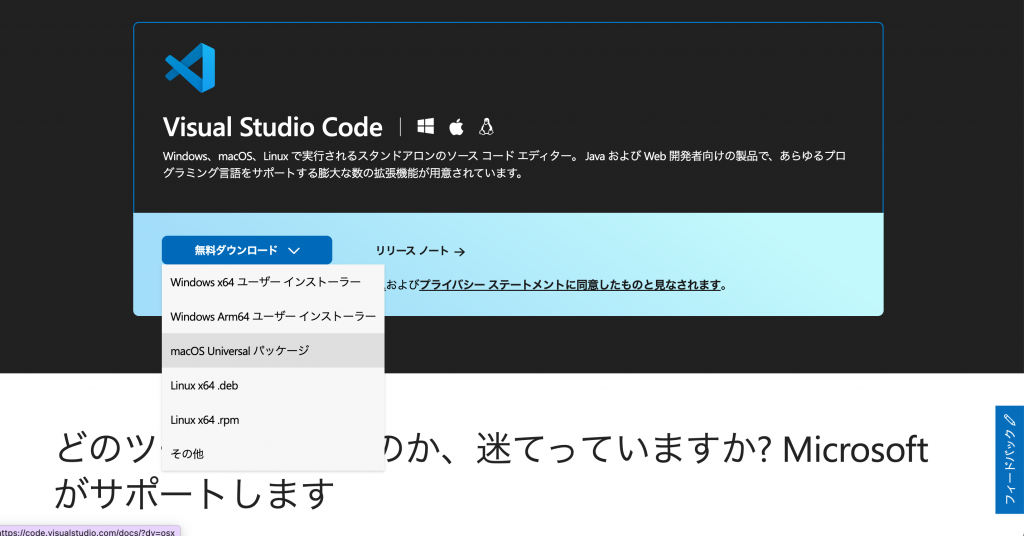Collapse the 無料ダウンロード dropdown button
Viewport: 1024px width, 536px height.
click(247, 250)
